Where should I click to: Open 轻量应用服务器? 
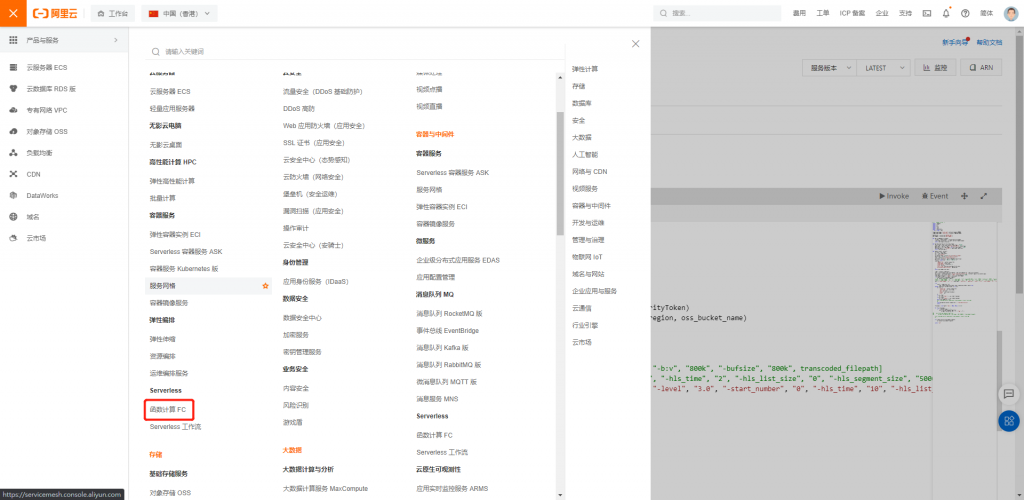click(x=172, y=108)
